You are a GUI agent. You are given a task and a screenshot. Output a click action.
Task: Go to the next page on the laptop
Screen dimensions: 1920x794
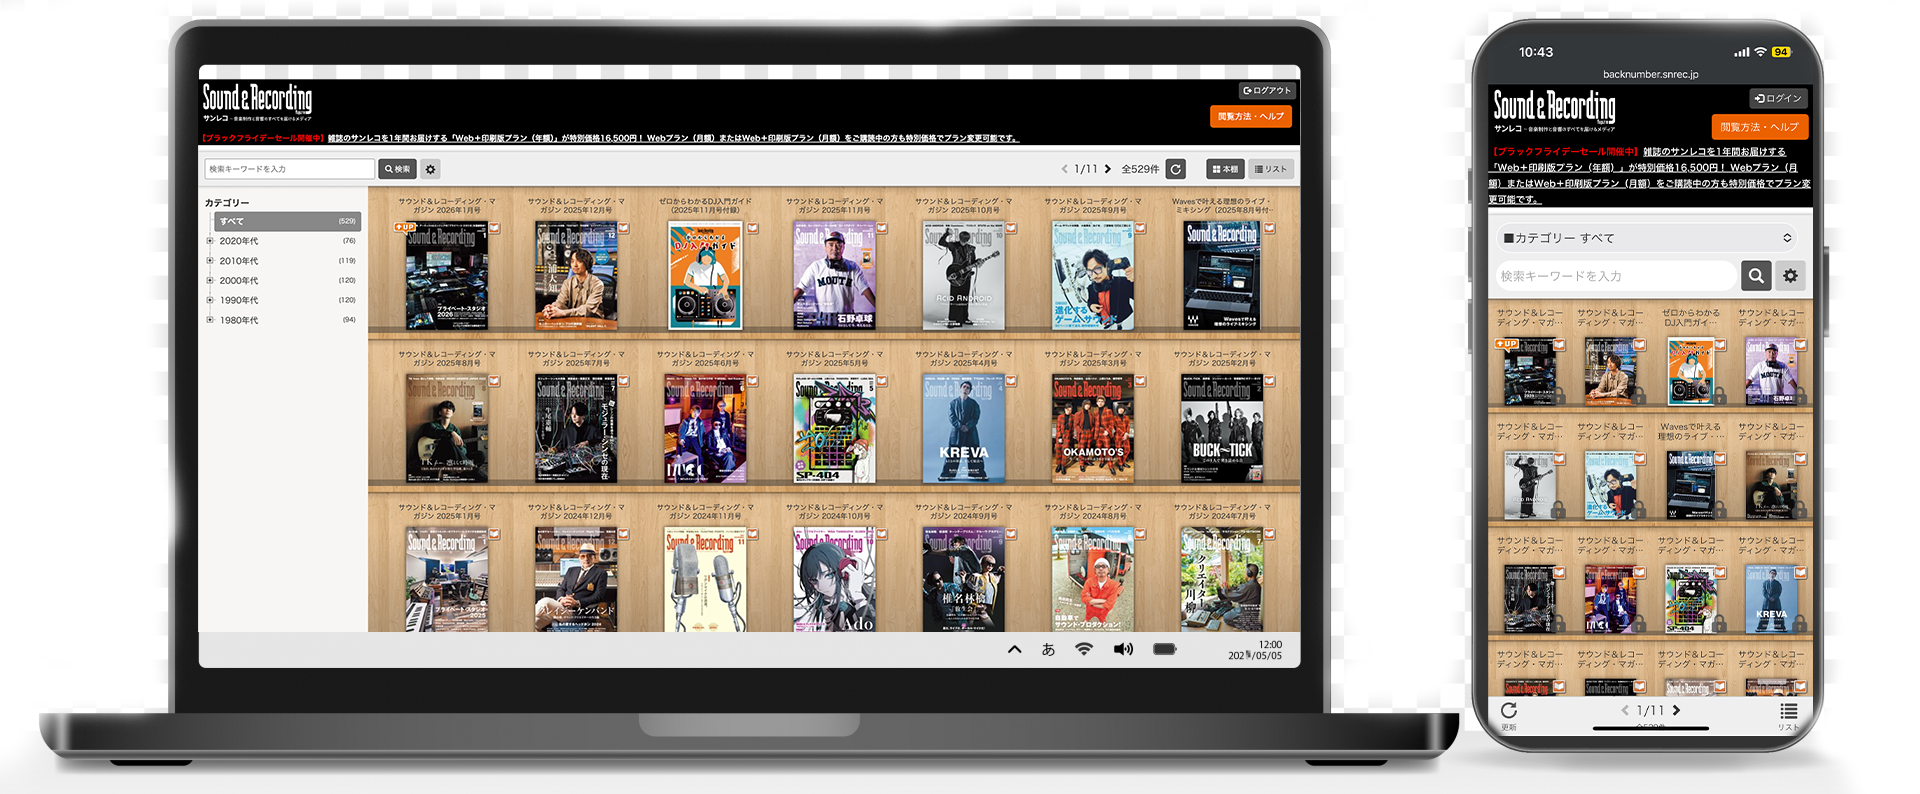(1108, 169)
